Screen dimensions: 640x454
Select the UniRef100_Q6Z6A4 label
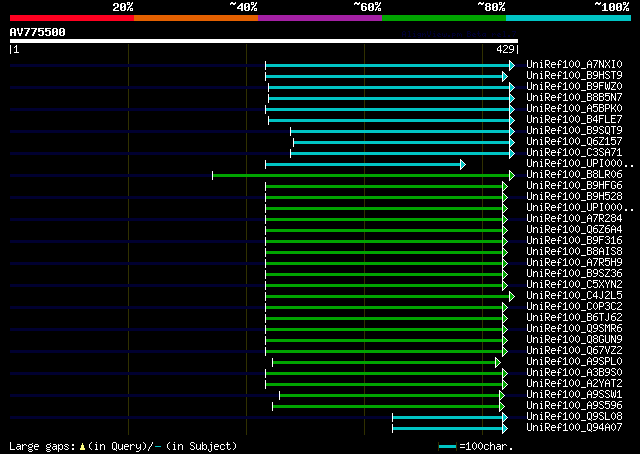[574, 230]
